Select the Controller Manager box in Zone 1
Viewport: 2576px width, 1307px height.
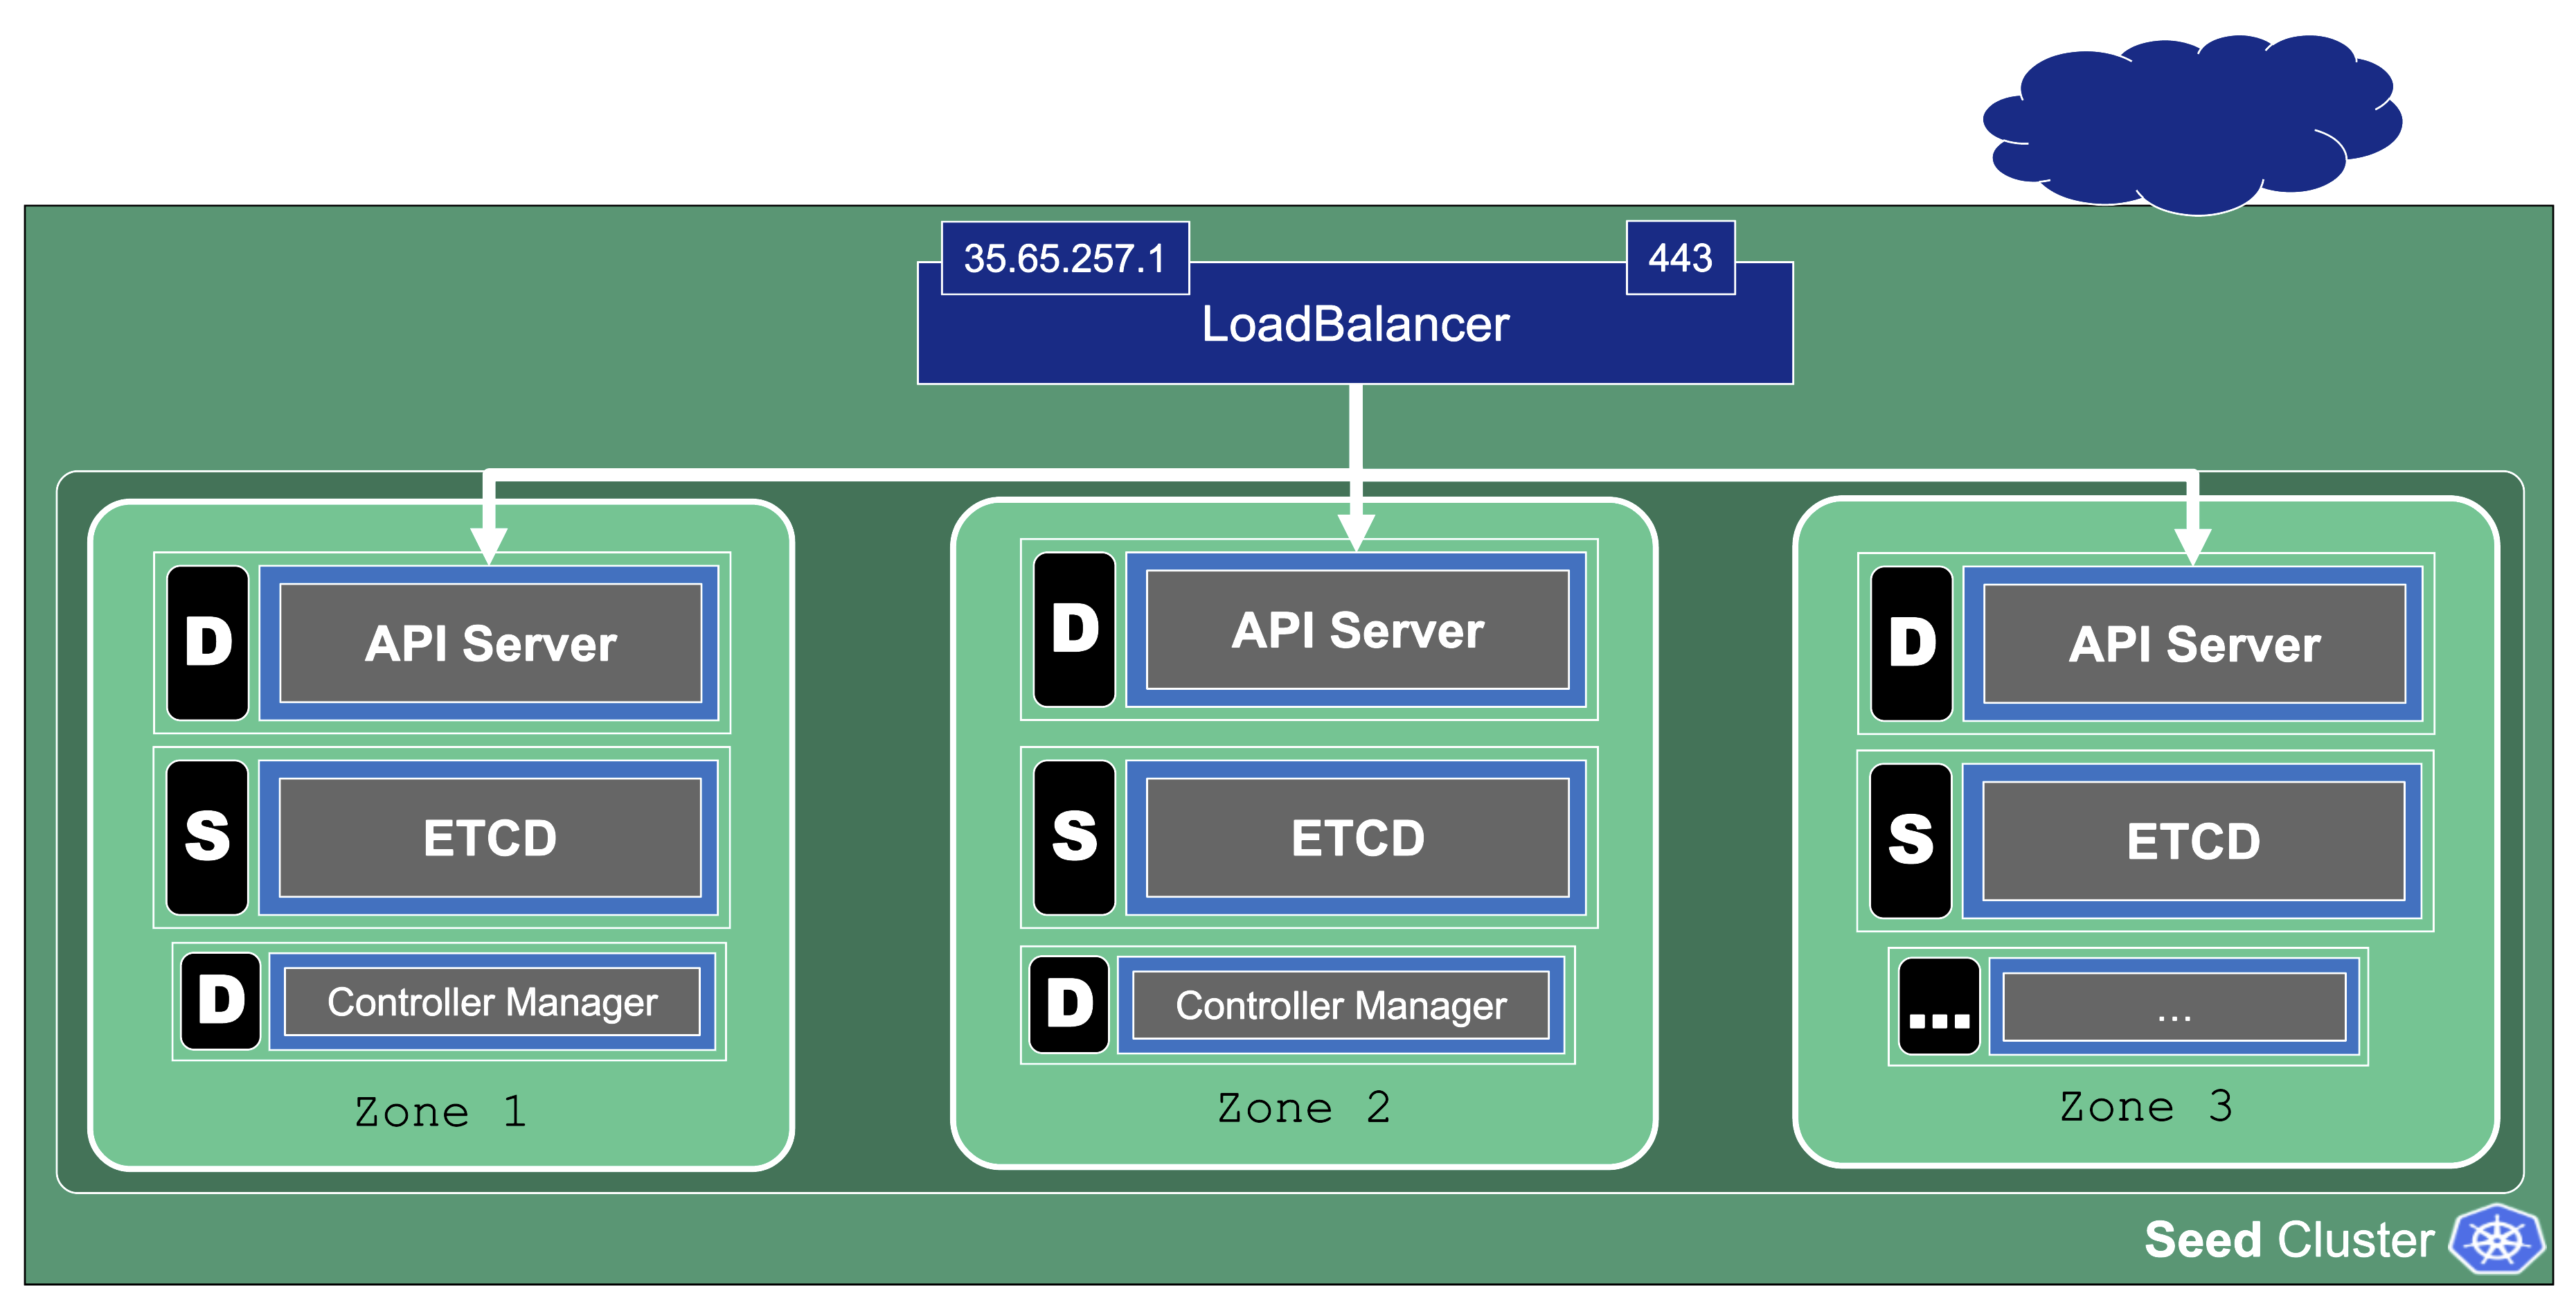click(492, 1002)
